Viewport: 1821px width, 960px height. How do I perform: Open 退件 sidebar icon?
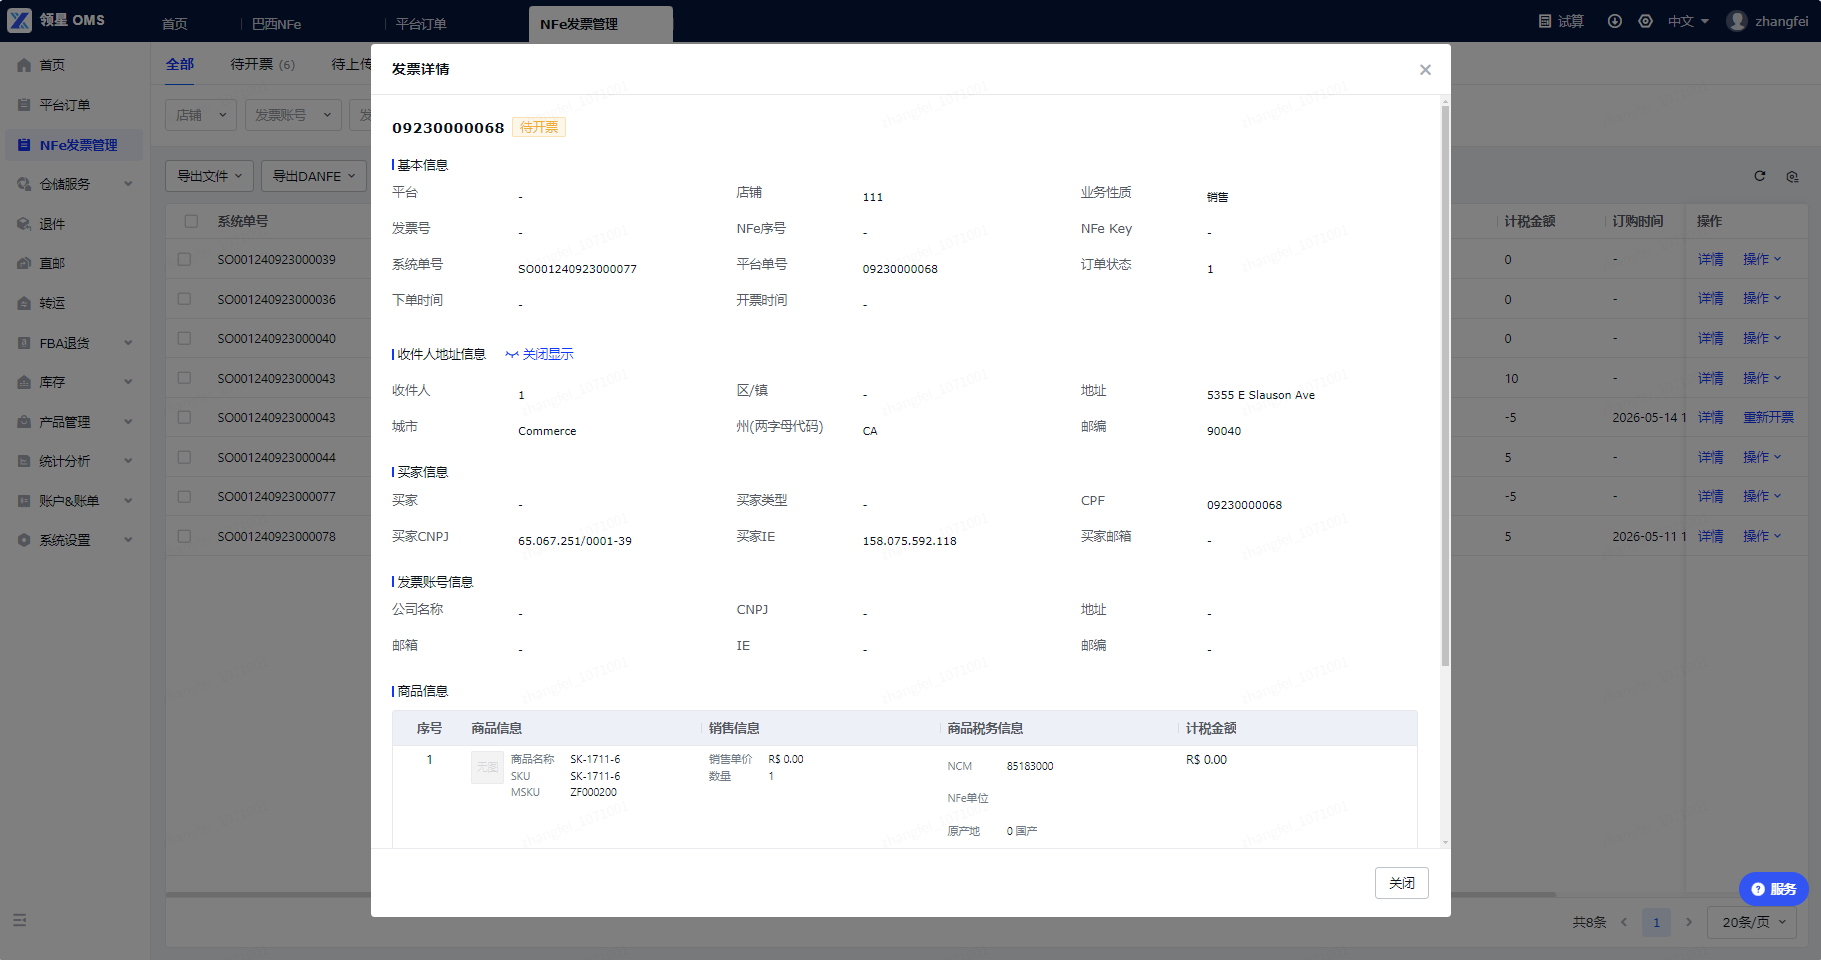click(x=24, y=224)
